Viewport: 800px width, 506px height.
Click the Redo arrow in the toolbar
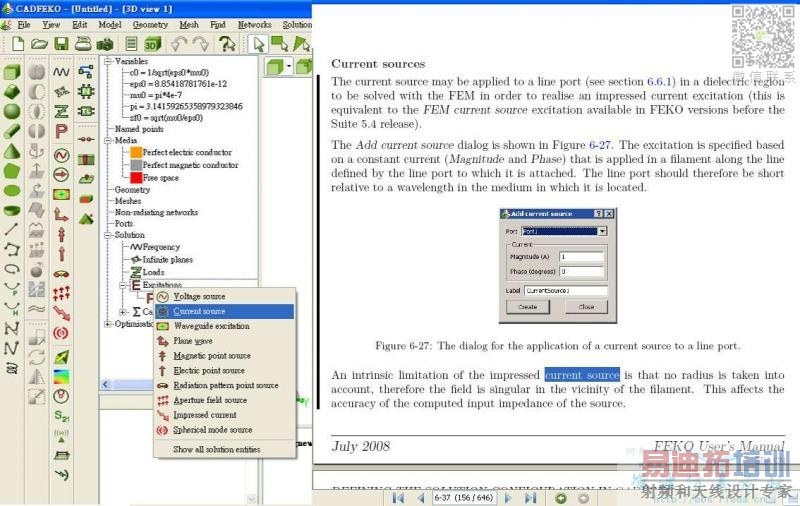point(200,44)
